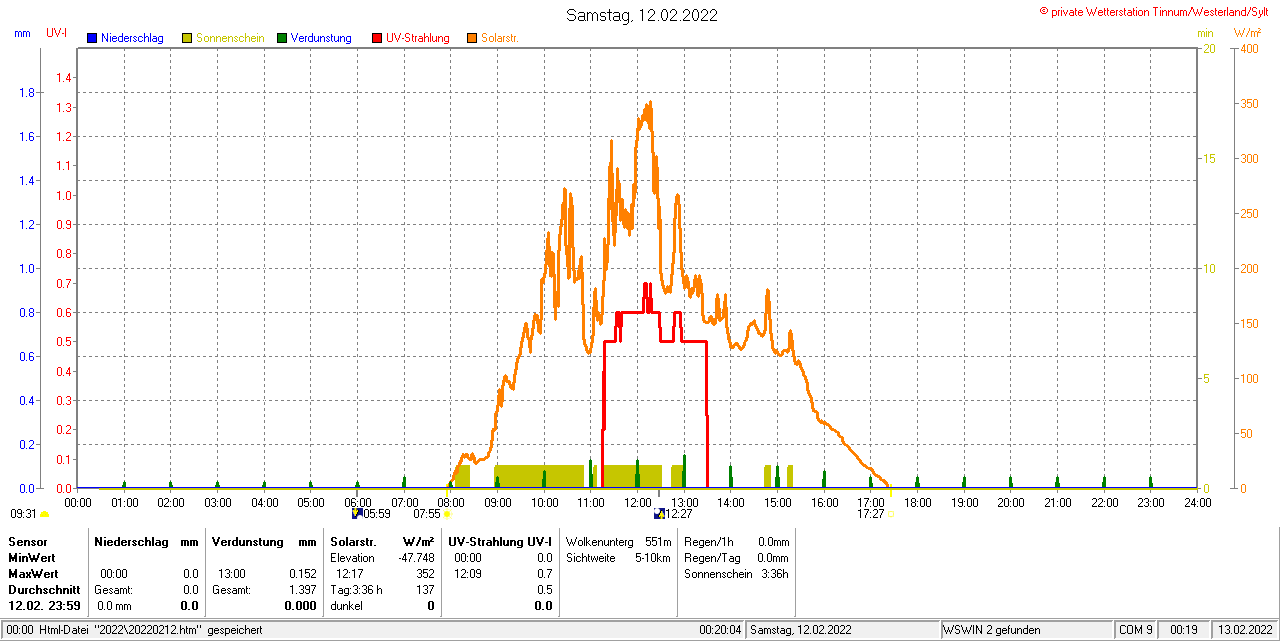Click the 13.02.2022 status bar panel
Screen dimensions: 1280x641
click(x=1243, y=630)
